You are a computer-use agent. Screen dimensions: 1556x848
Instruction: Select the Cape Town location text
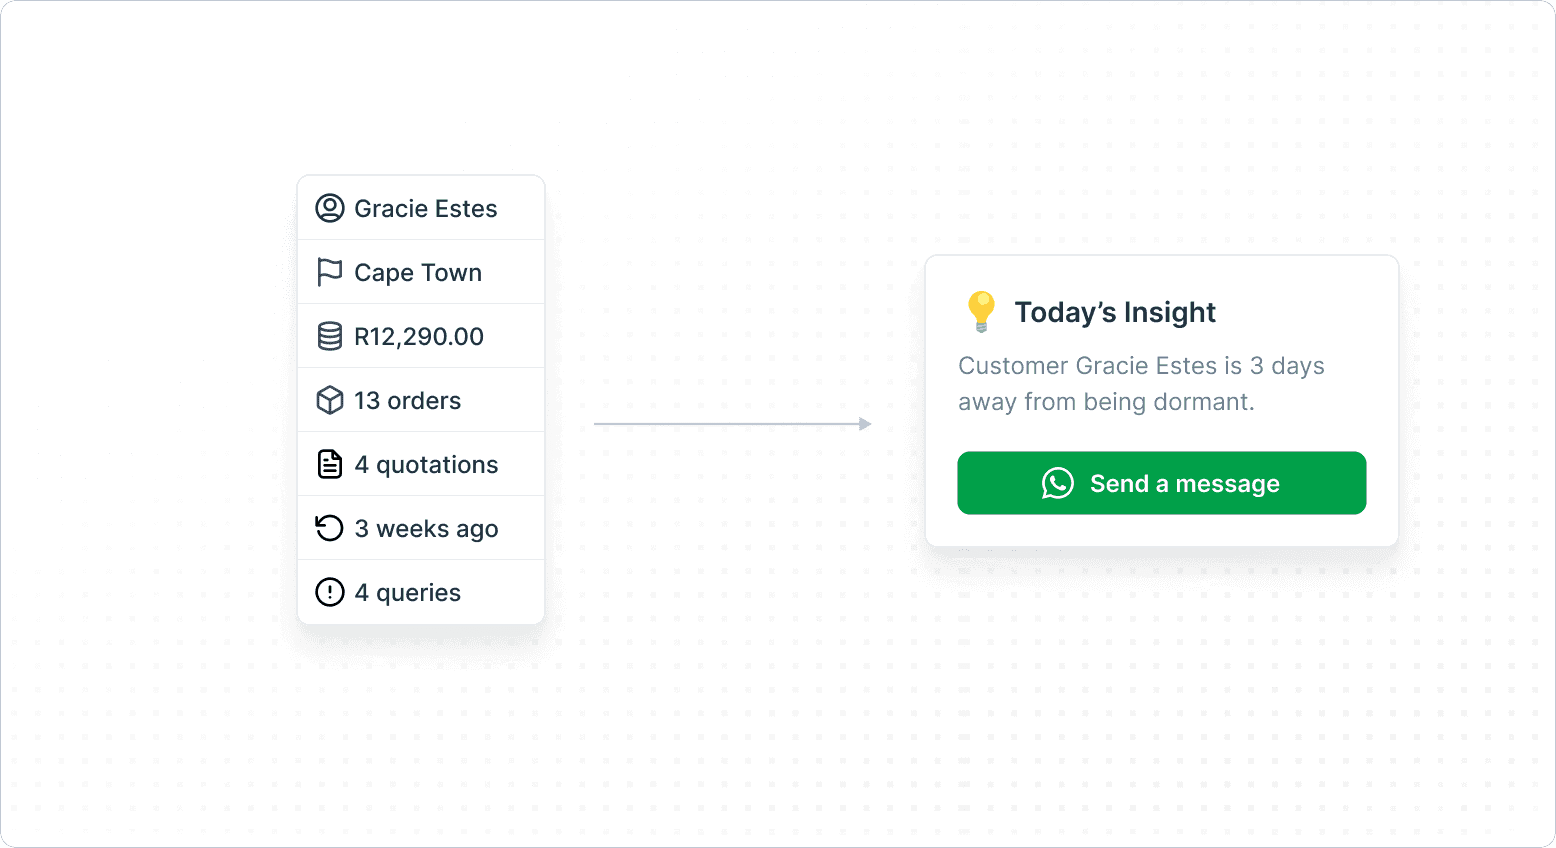click(x=418, y=272)
